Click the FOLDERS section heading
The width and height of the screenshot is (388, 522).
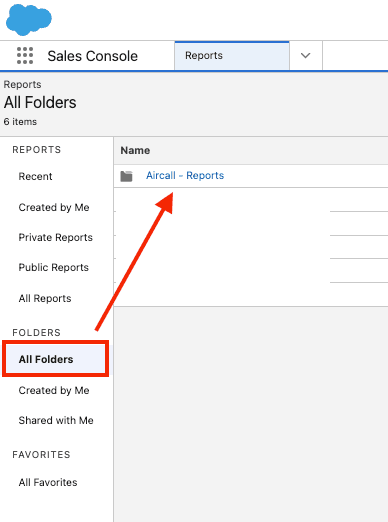[x=37, y=333]
